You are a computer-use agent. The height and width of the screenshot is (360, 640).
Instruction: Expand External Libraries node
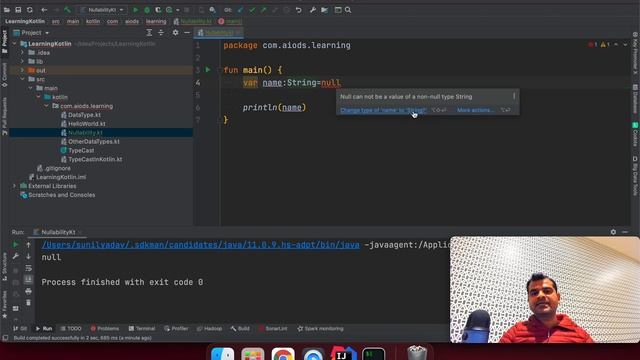15,186
